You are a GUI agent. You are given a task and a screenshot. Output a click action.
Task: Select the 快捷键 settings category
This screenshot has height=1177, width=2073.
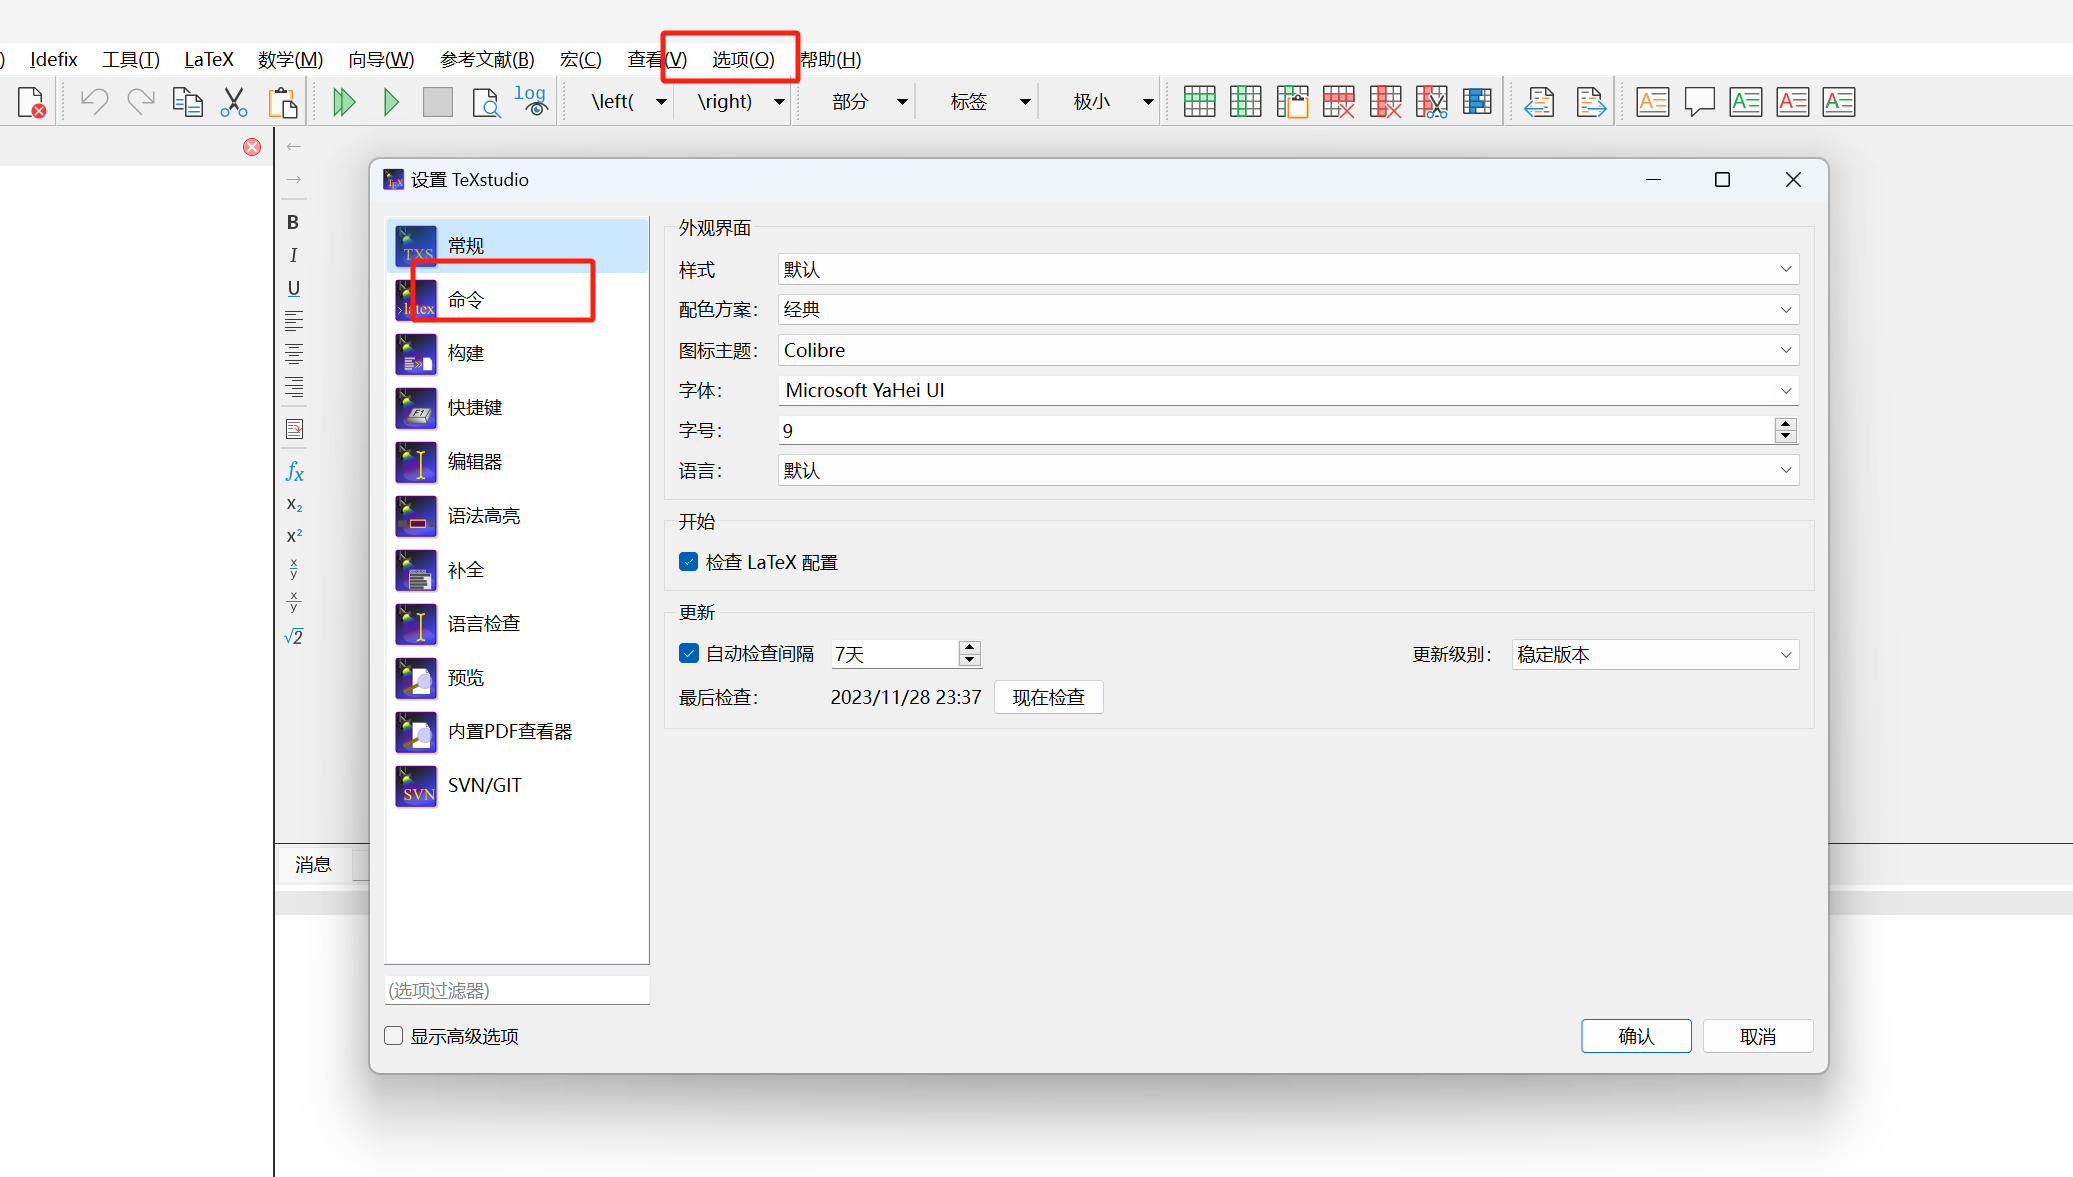point(517,407)
